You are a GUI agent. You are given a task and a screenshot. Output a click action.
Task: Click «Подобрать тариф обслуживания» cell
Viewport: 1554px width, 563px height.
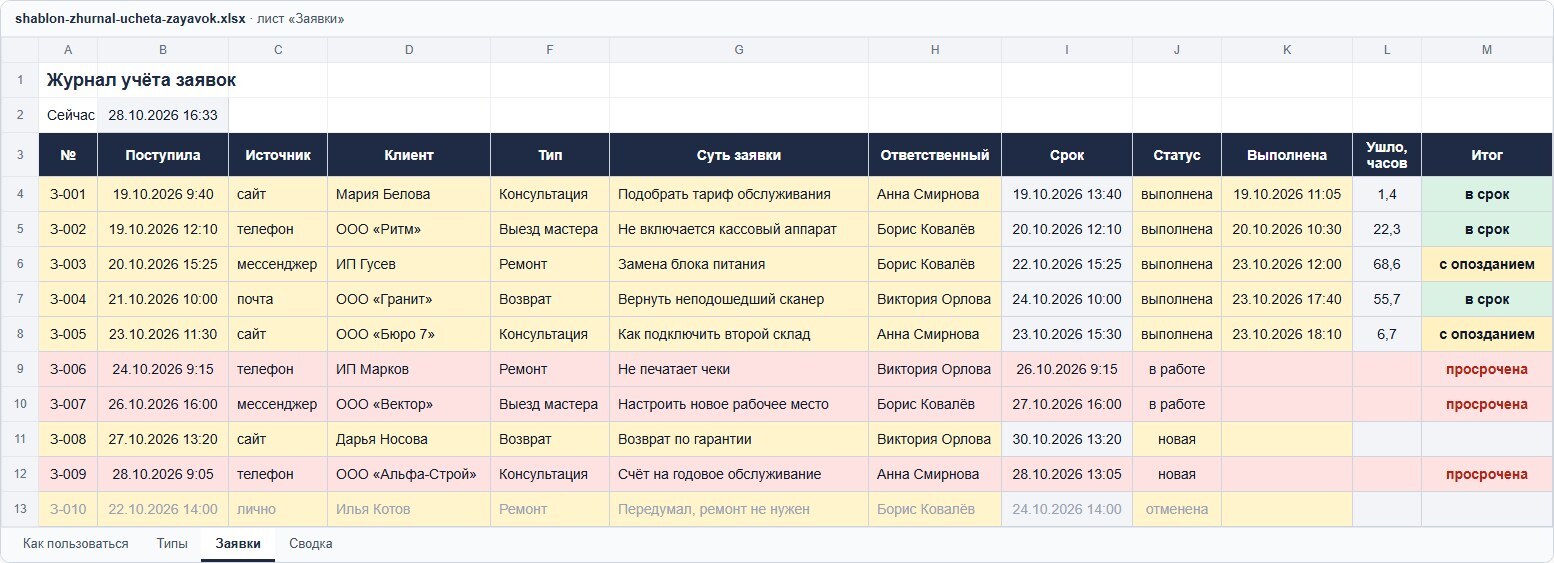739,194
